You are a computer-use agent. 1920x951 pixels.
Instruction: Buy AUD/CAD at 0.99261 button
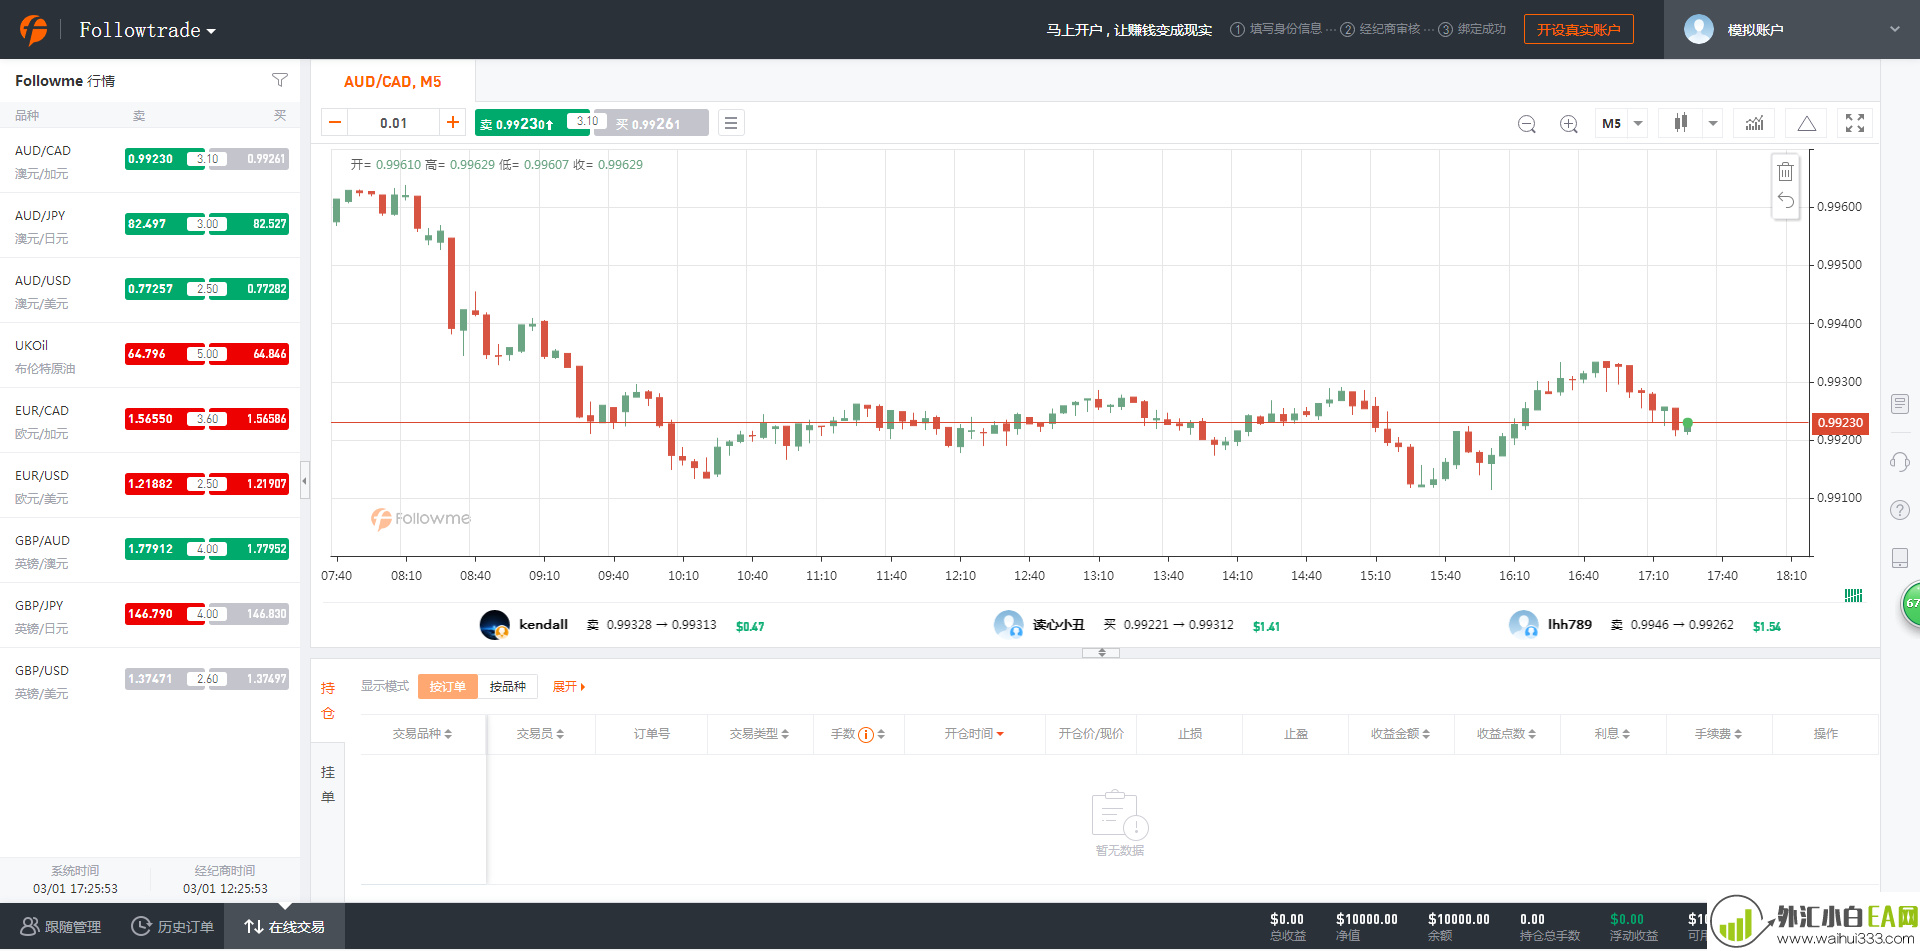pyautogui.click(x=652, y=123)
